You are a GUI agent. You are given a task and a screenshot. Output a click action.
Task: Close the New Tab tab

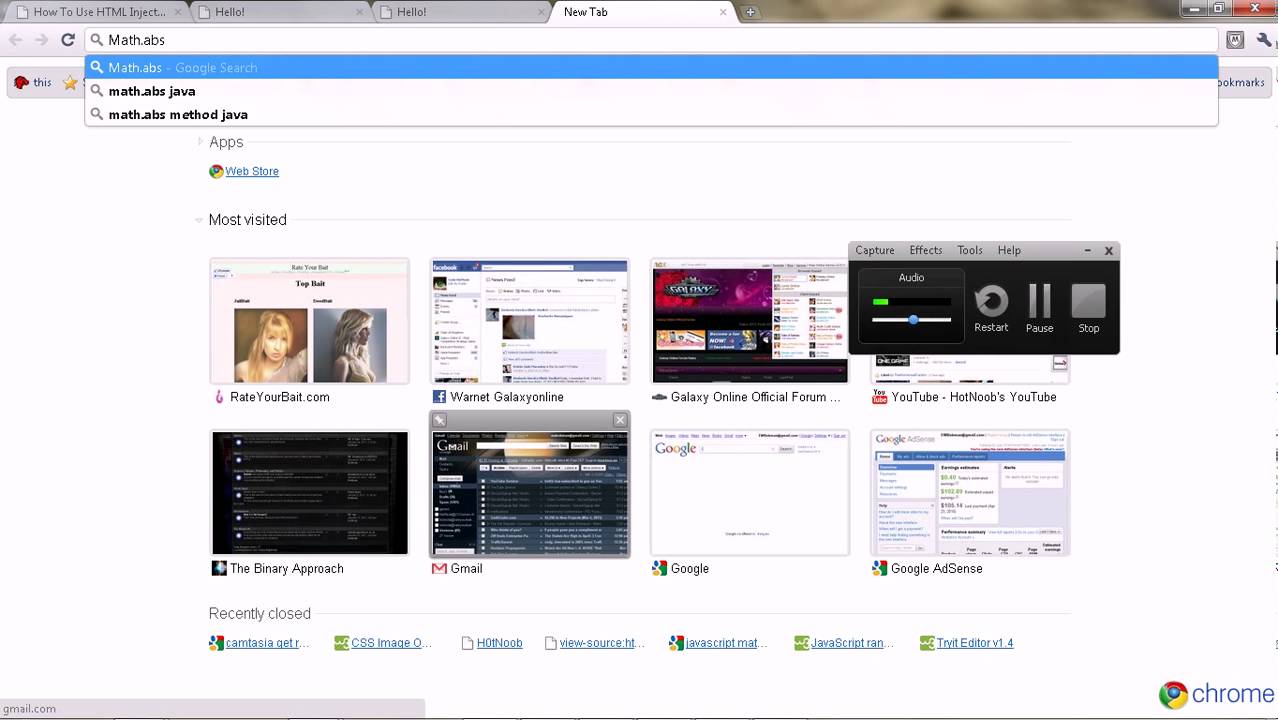pos(723,12)
